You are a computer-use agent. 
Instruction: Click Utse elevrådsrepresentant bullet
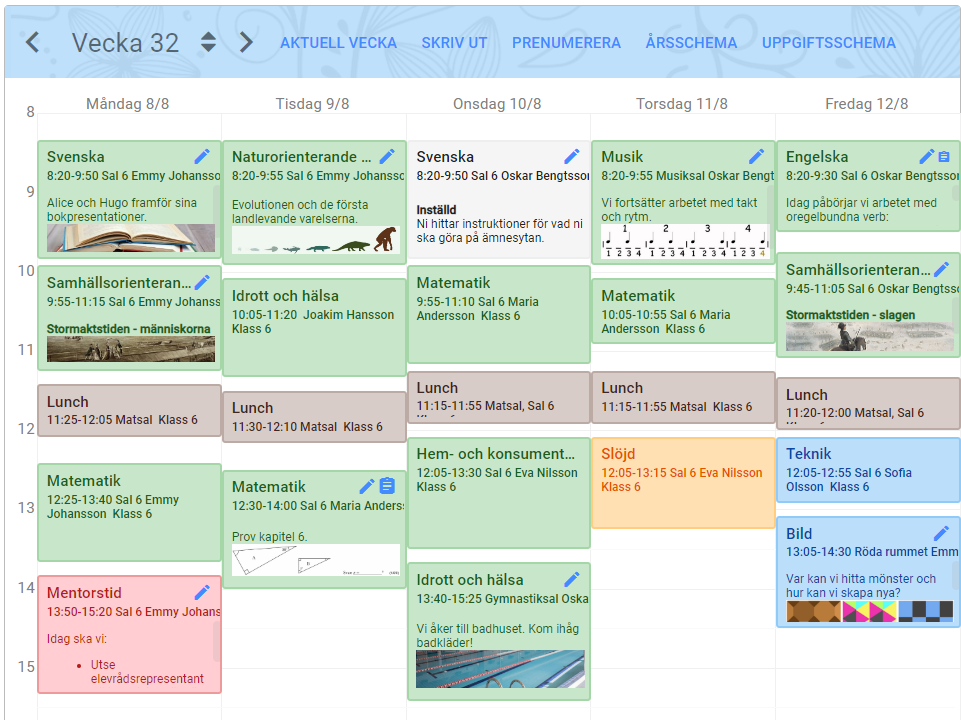(147, 672)
